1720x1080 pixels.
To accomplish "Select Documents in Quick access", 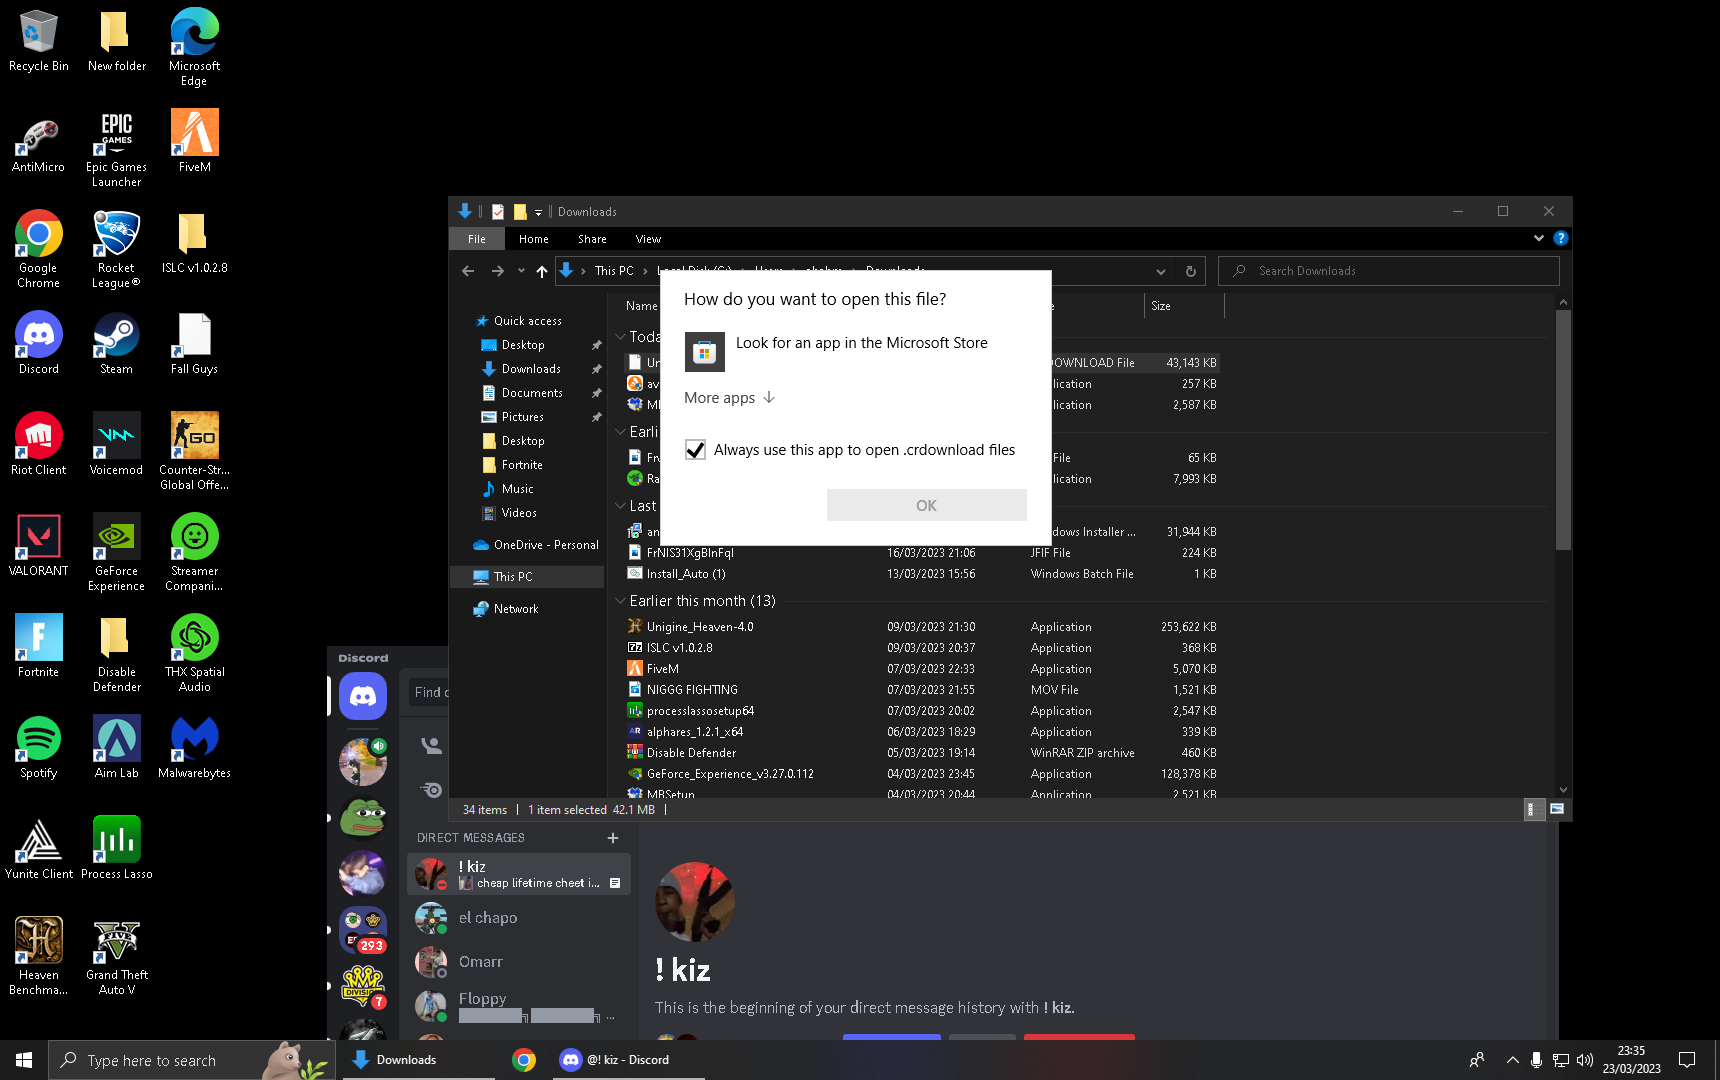I will (x=532, y=393).
